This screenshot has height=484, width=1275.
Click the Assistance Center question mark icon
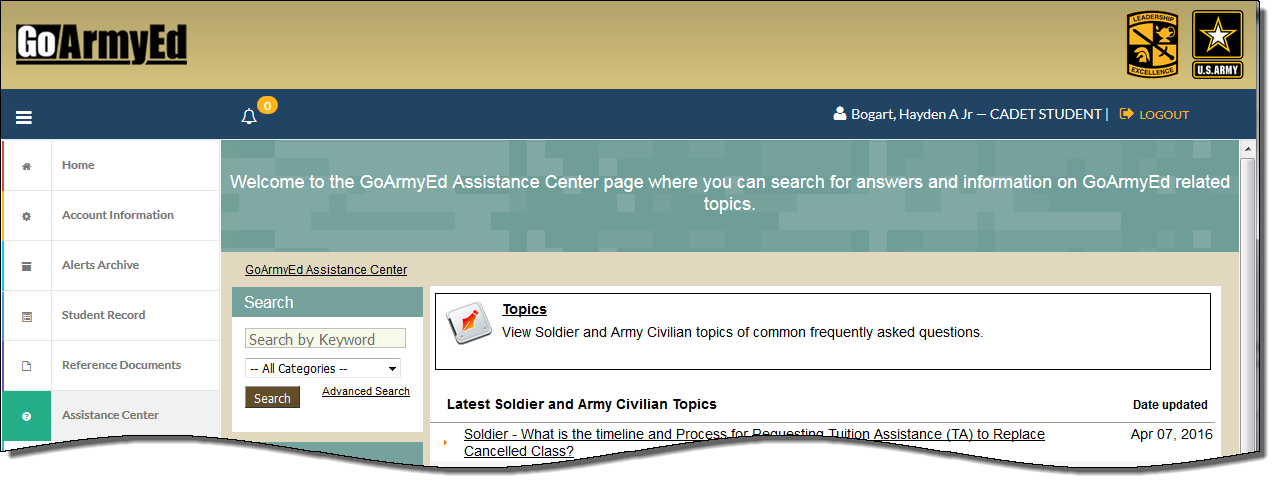[x=26, y=416]
